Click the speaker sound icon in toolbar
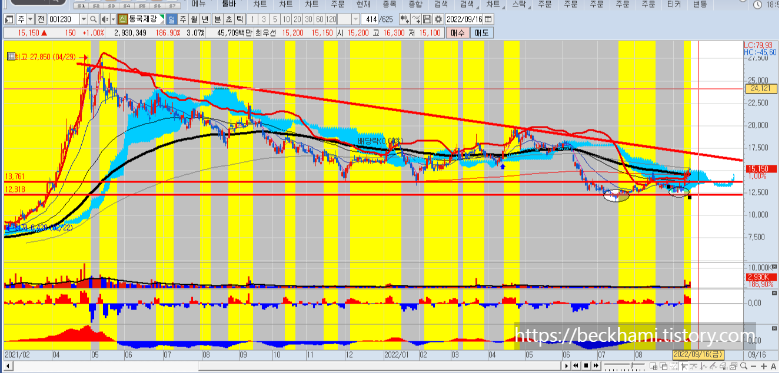The width and height of the screenshot is (779, 373). point(105,19)
